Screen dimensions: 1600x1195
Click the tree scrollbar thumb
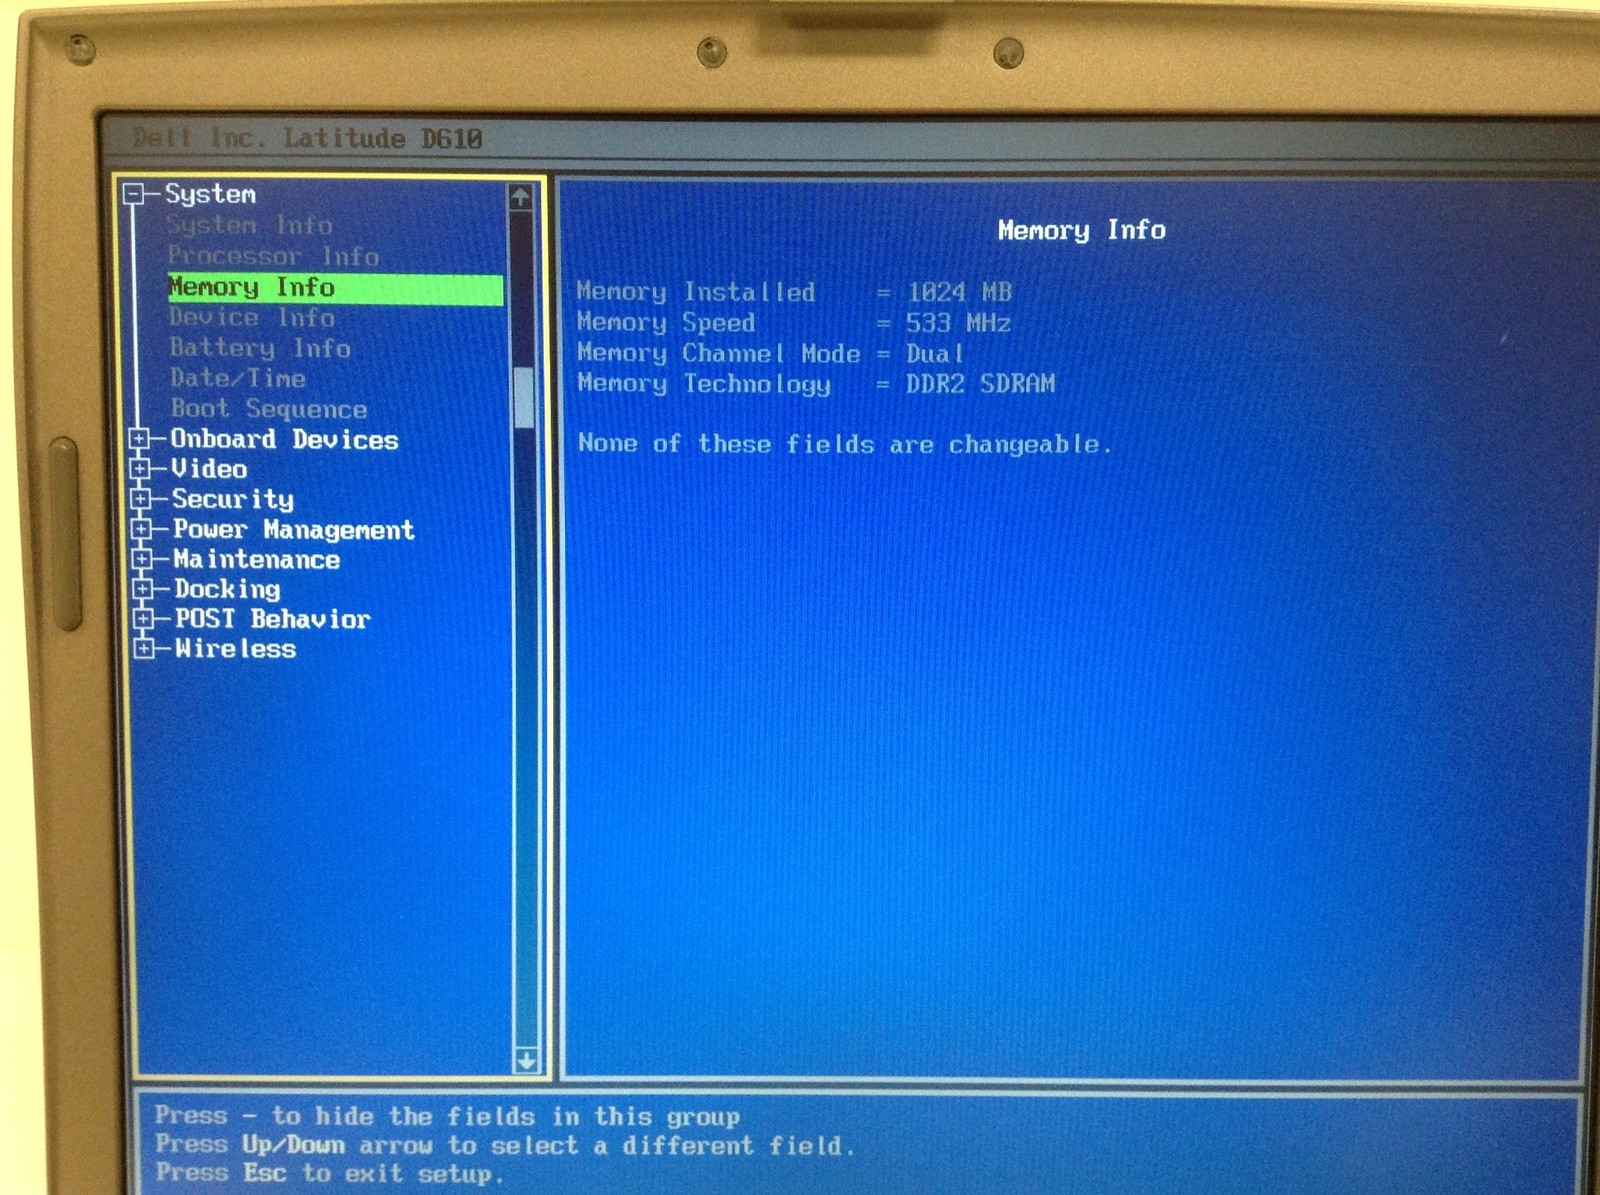pos(523,397)
